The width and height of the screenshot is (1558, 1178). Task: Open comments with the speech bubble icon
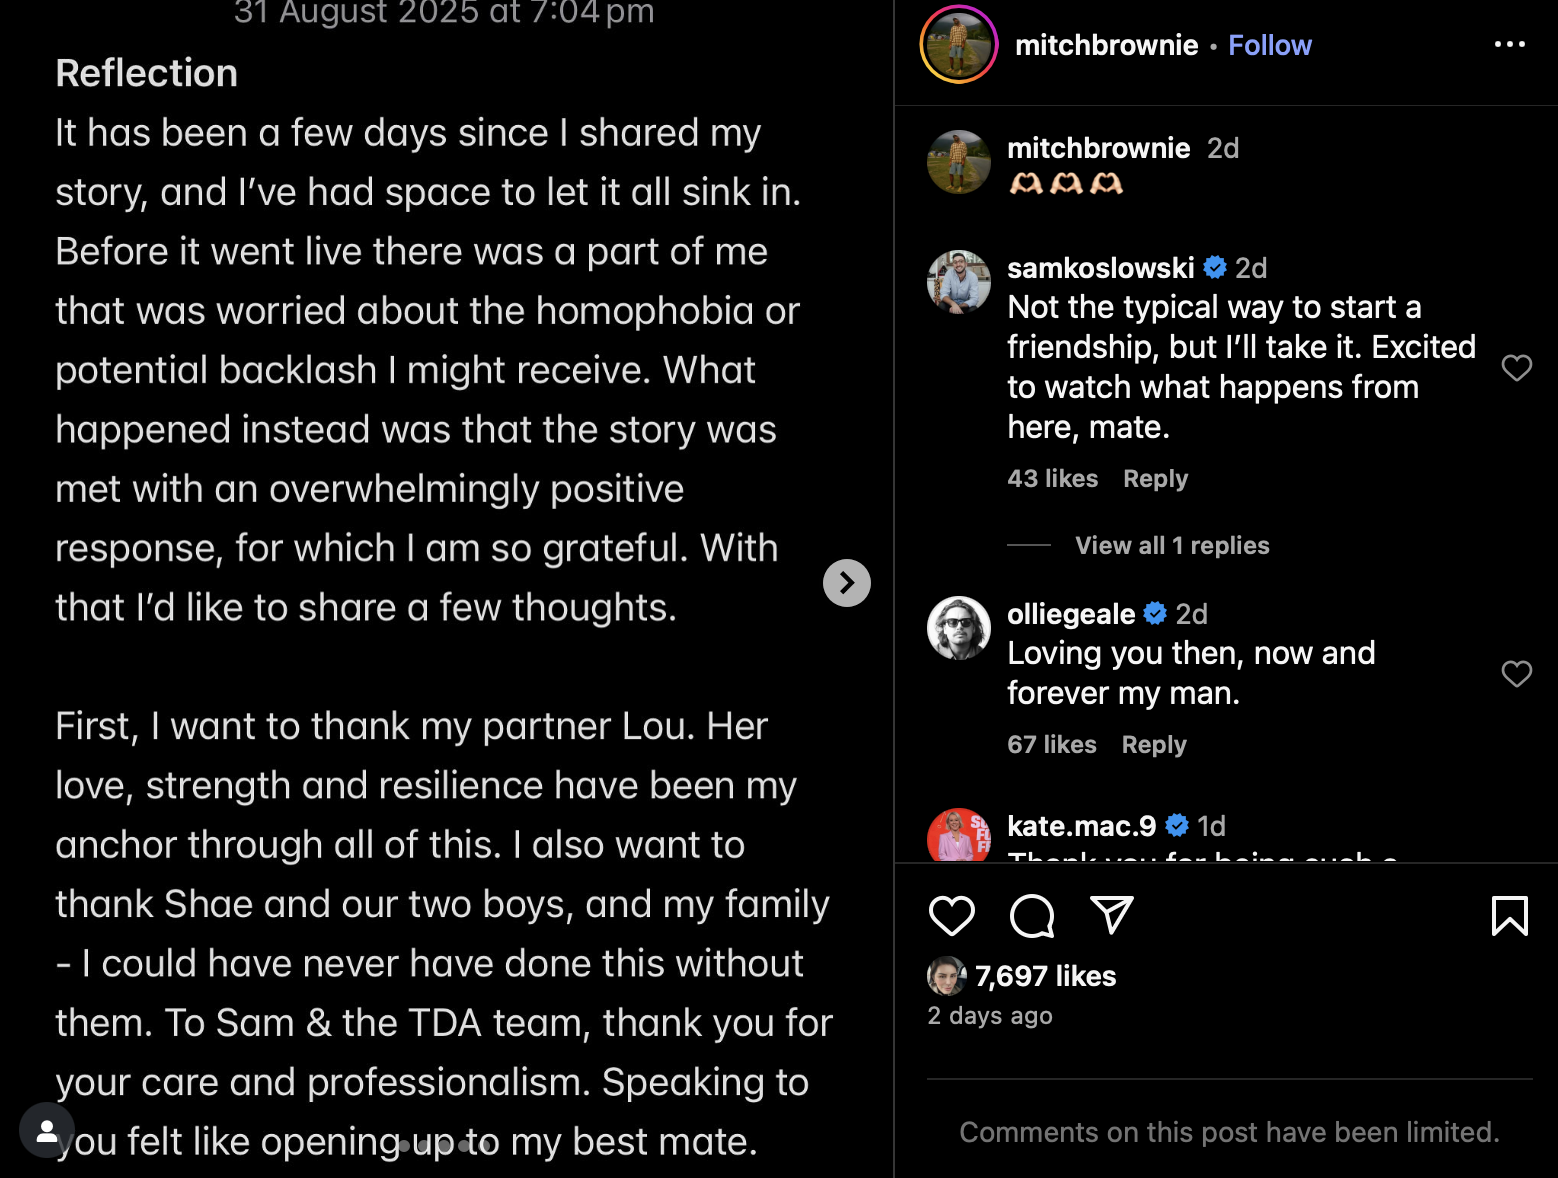click(1032, 915)
